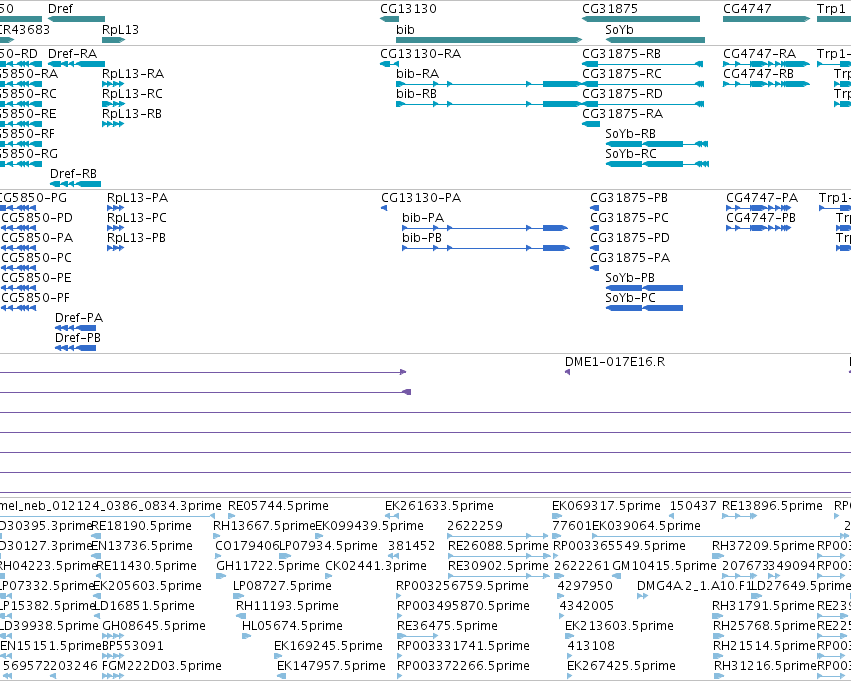Click protein bib-PA
The image size is (851, 681).
click(x=485, y=228)
